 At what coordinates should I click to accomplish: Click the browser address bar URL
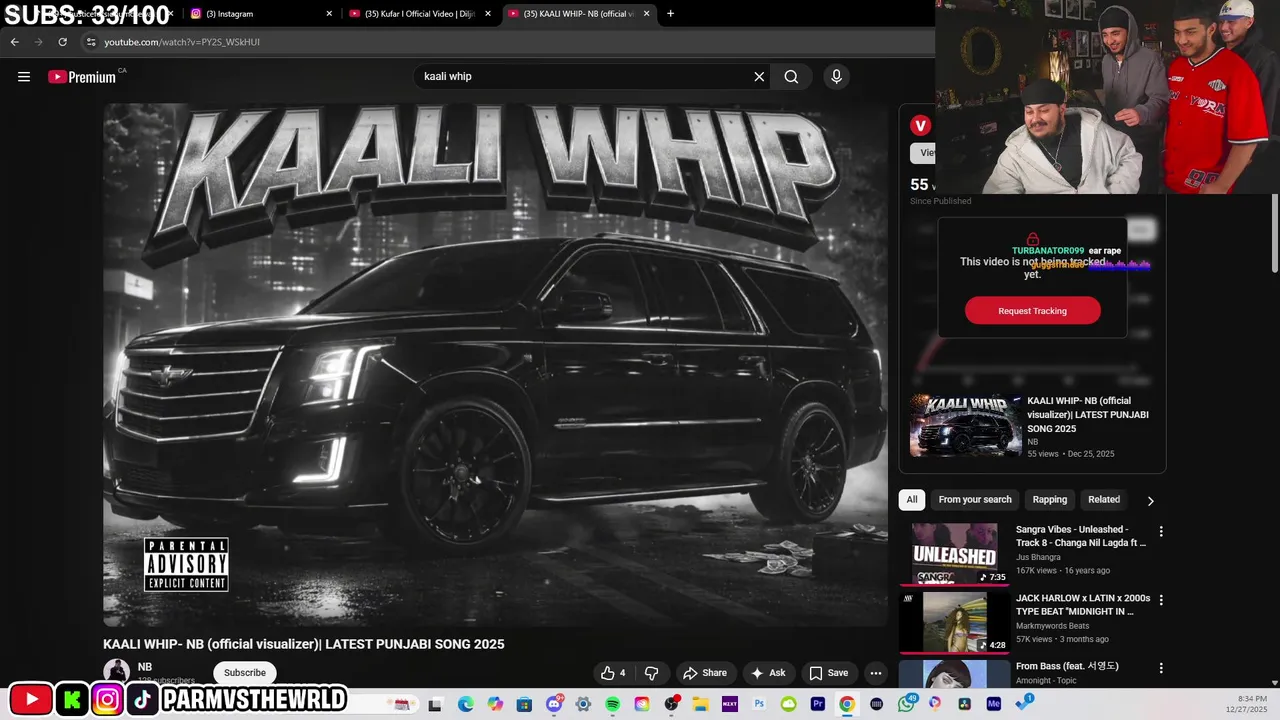(182, 42)
